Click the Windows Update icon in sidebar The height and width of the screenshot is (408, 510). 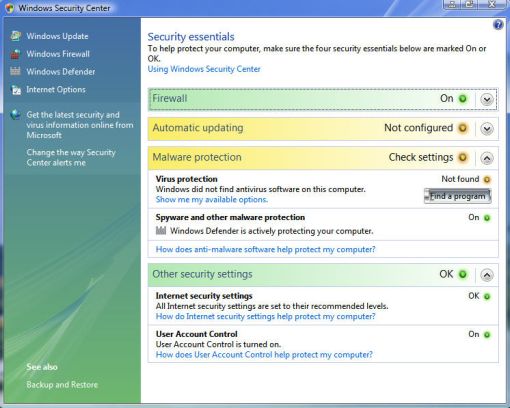click(x=15, y=36)
